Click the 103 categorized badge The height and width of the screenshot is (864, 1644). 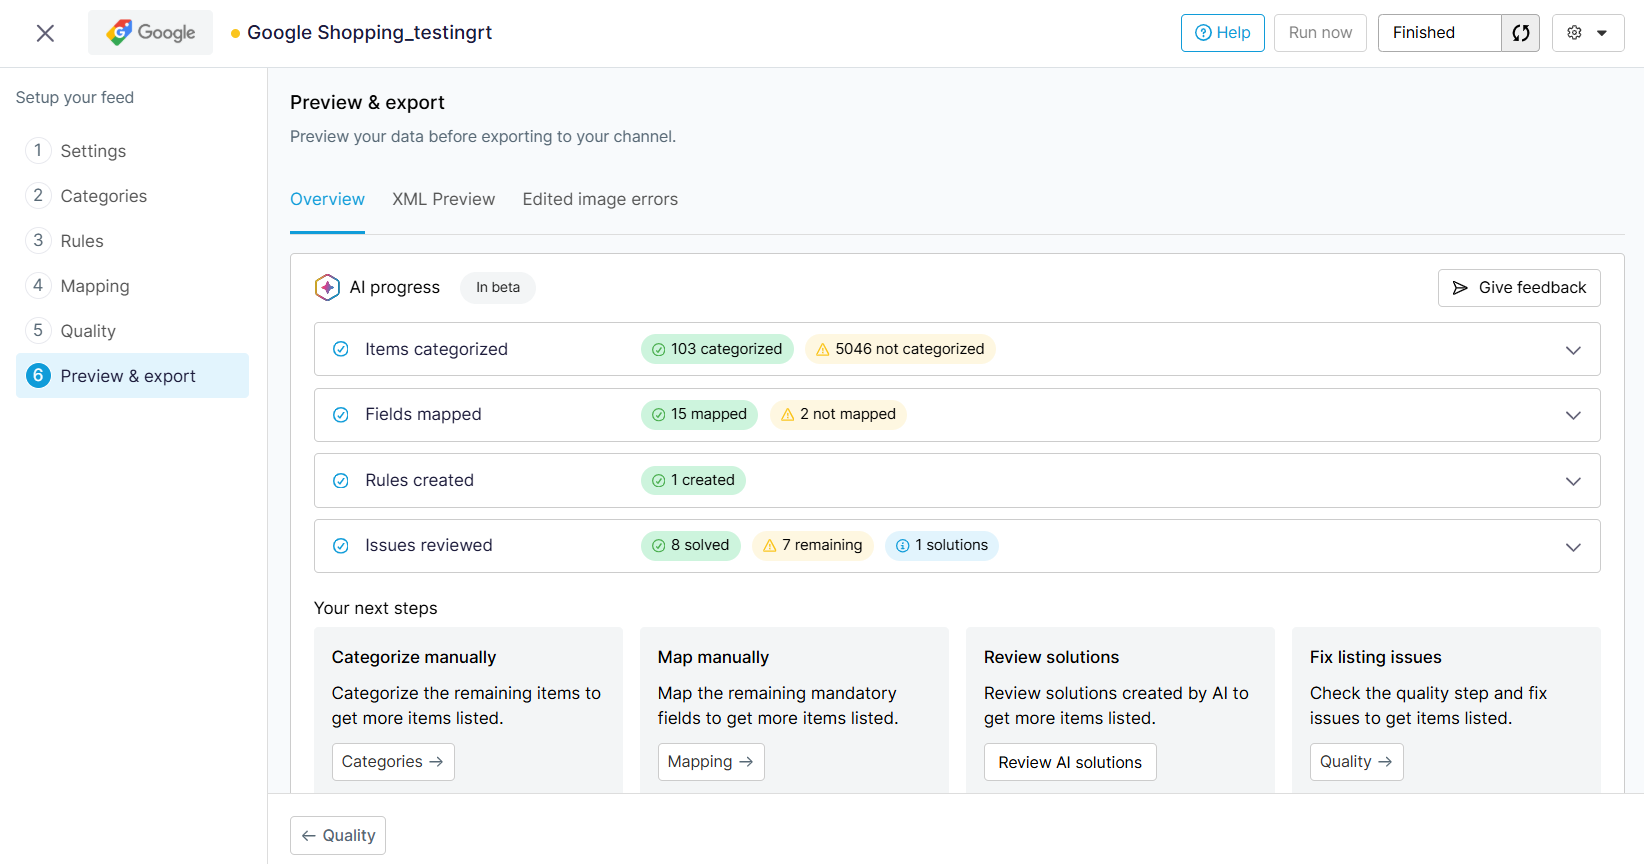click(717, 349)
